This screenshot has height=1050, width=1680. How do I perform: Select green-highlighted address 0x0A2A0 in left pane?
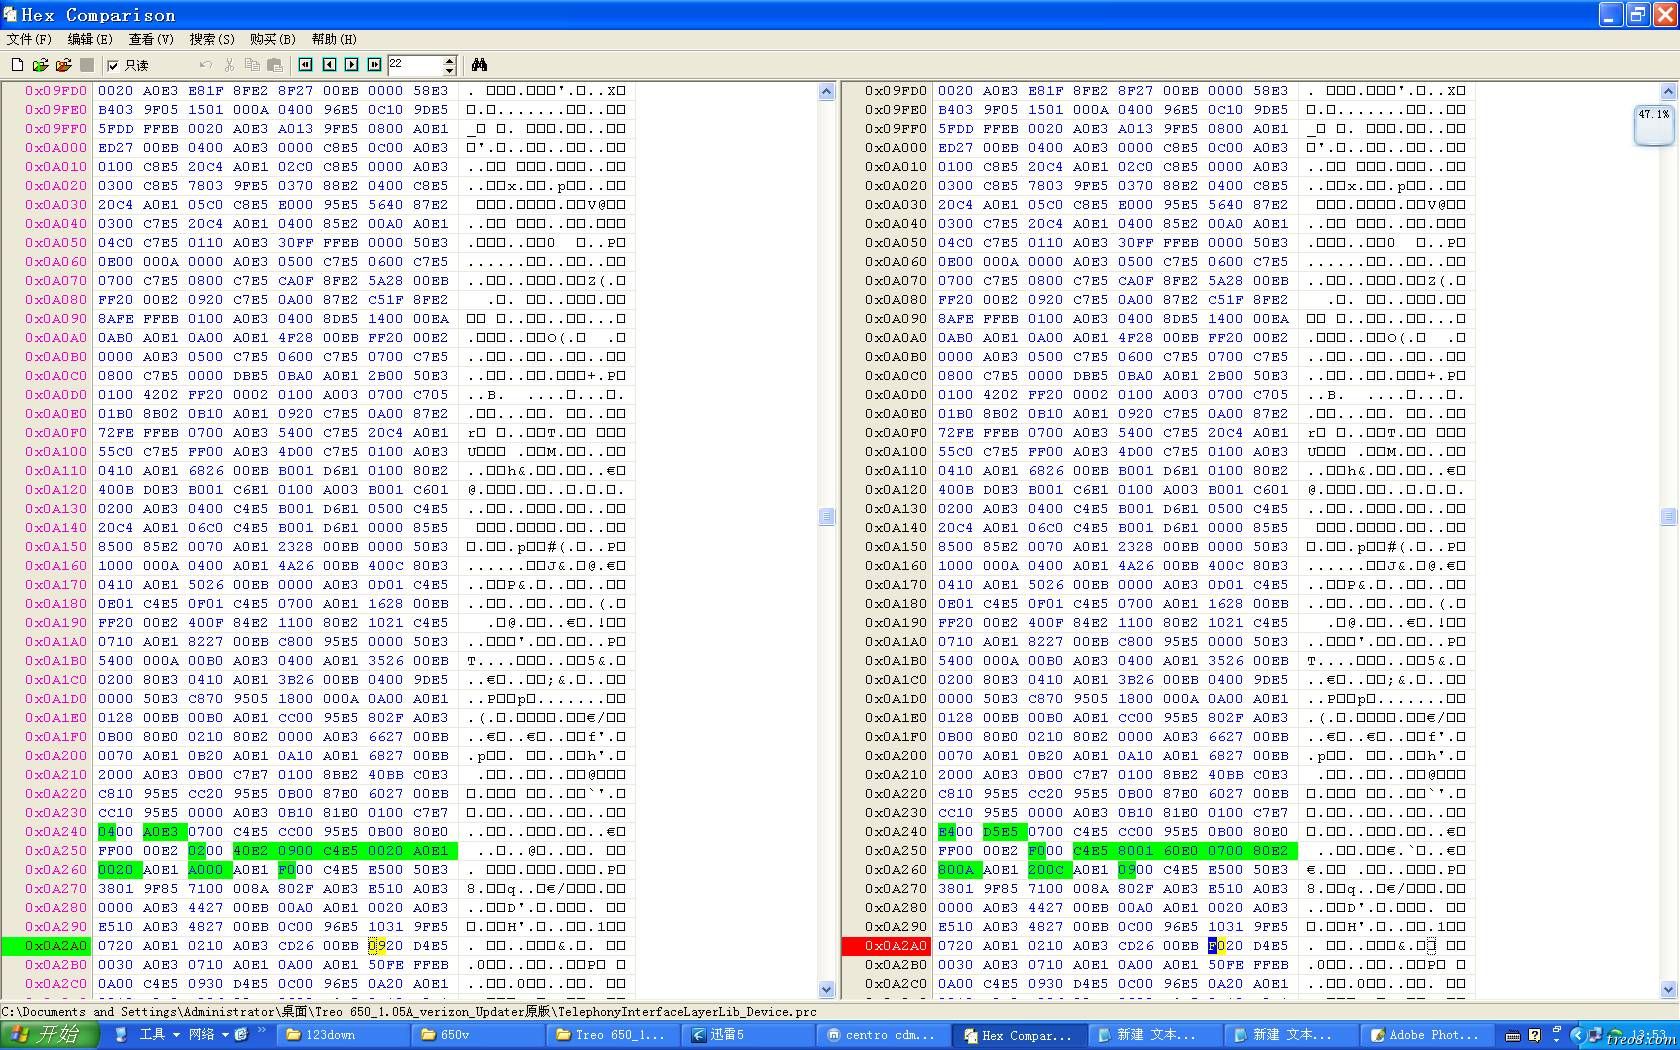point(47,946)
